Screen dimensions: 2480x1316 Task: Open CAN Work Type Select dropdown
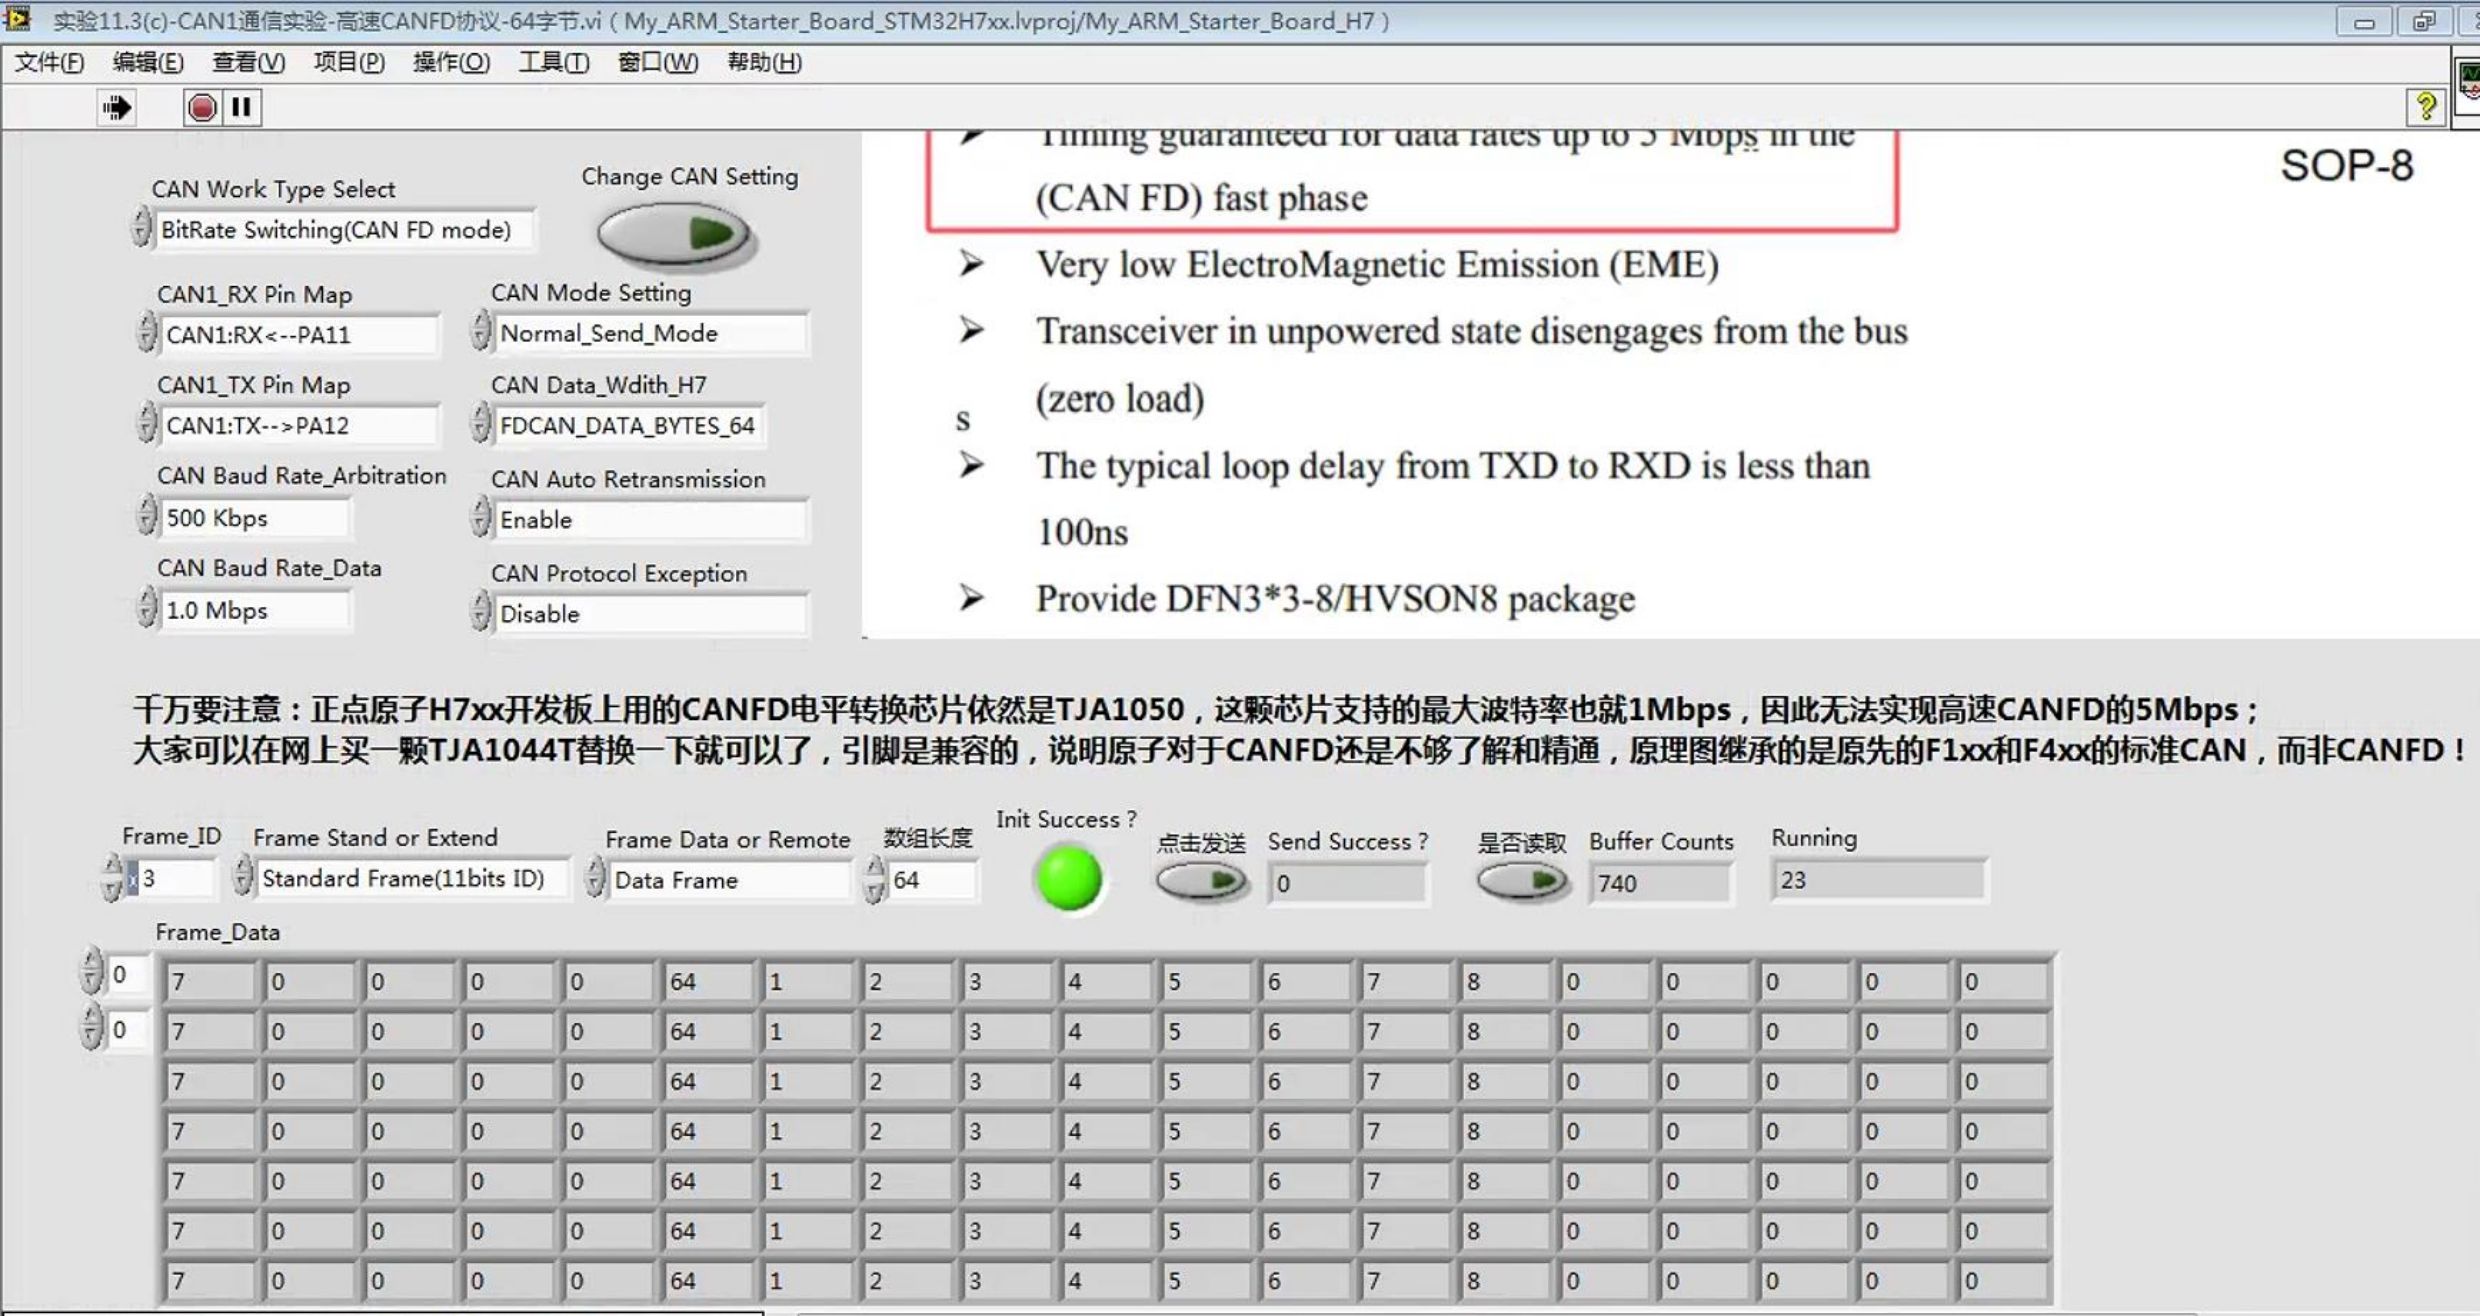click(345, 230)
